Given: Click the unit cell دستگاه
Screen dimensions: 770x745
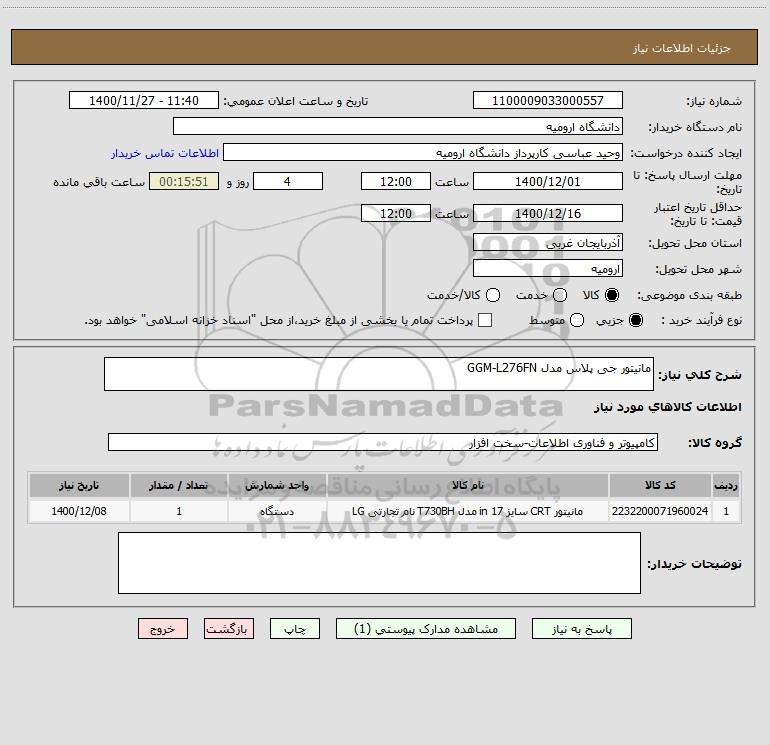Looking at the screenshot, I should pyautogui.click(x=277, y=511).
